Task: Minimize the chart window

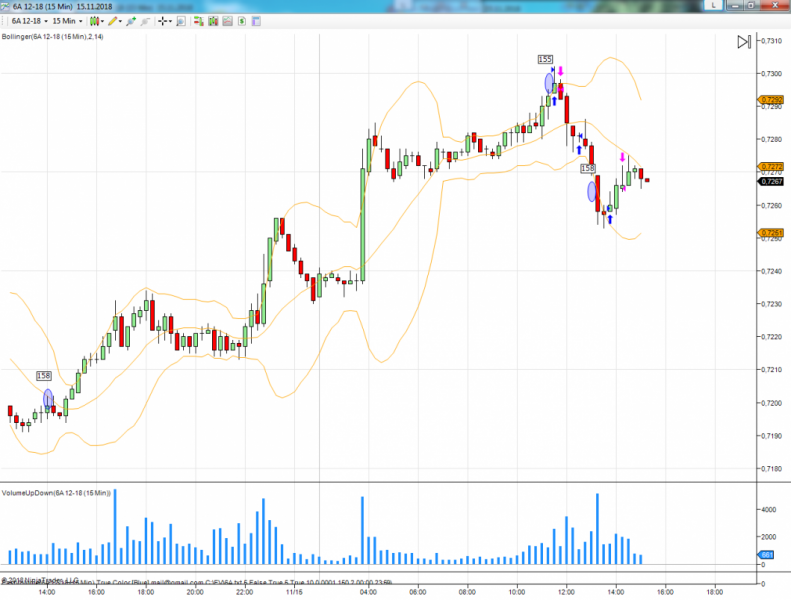Action: (736, 5)
